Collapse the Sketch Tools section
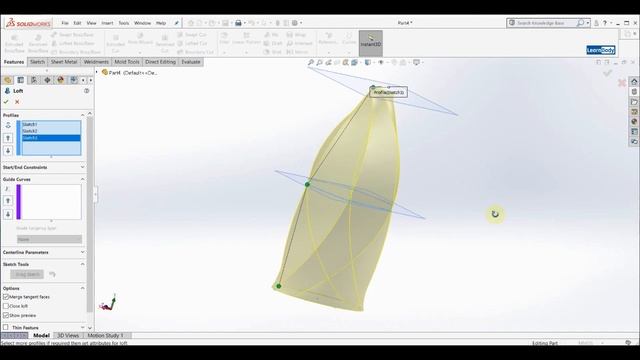 tap(82, 264)
